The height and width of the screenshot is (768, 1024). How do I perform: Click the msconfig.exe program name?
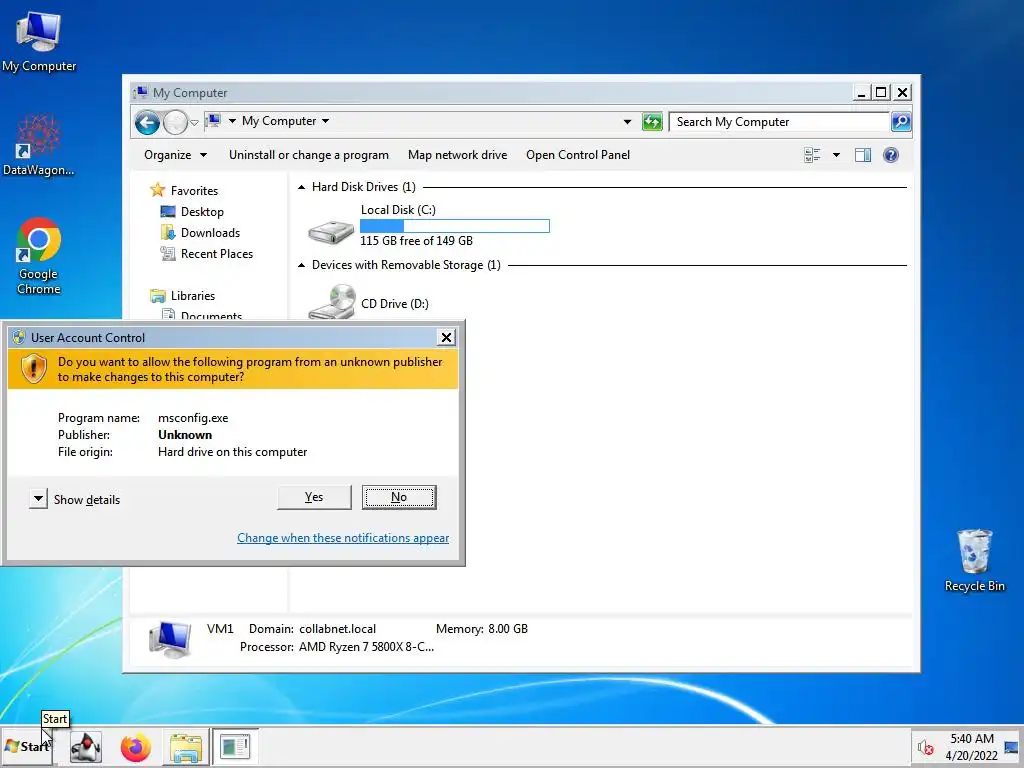[x=193, y=418]
